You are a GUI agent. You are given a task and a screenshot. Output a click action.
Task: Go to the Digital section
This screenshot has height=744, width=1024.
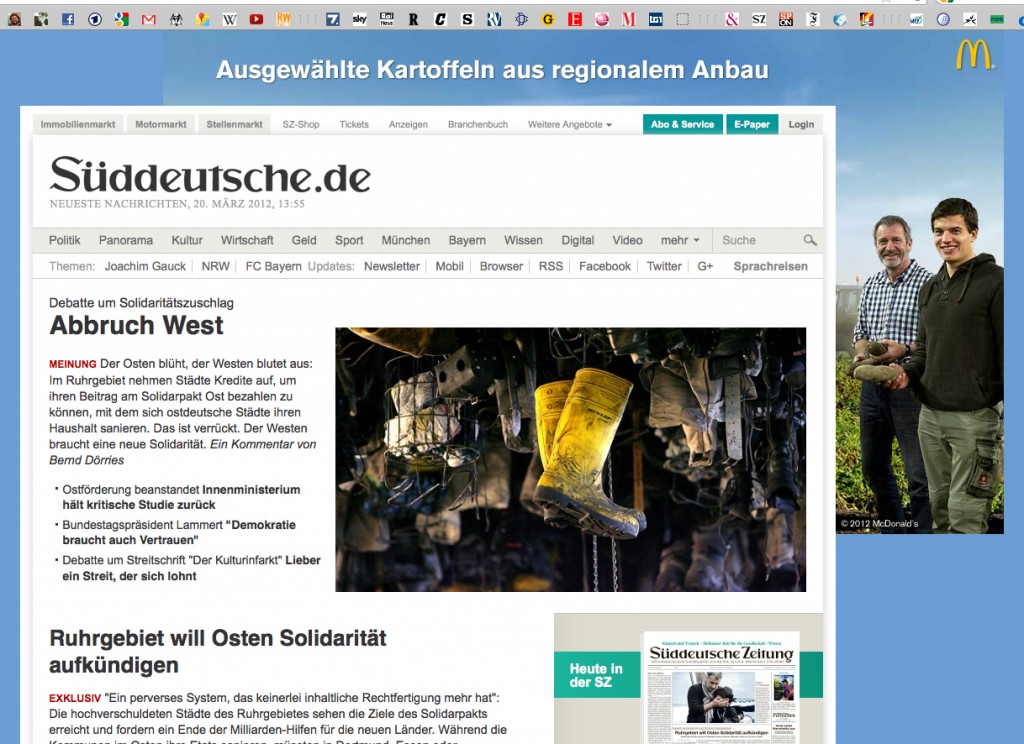pyautogui.click(x=578, y=240)
